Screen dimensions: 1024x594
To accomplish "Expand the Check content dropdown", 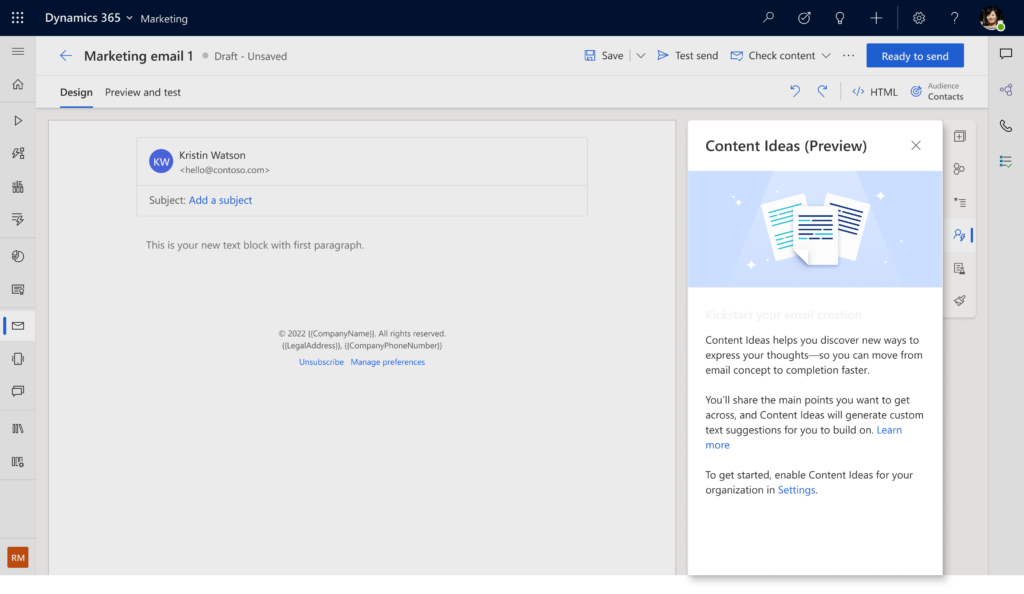I will click(x=826, y=56).
